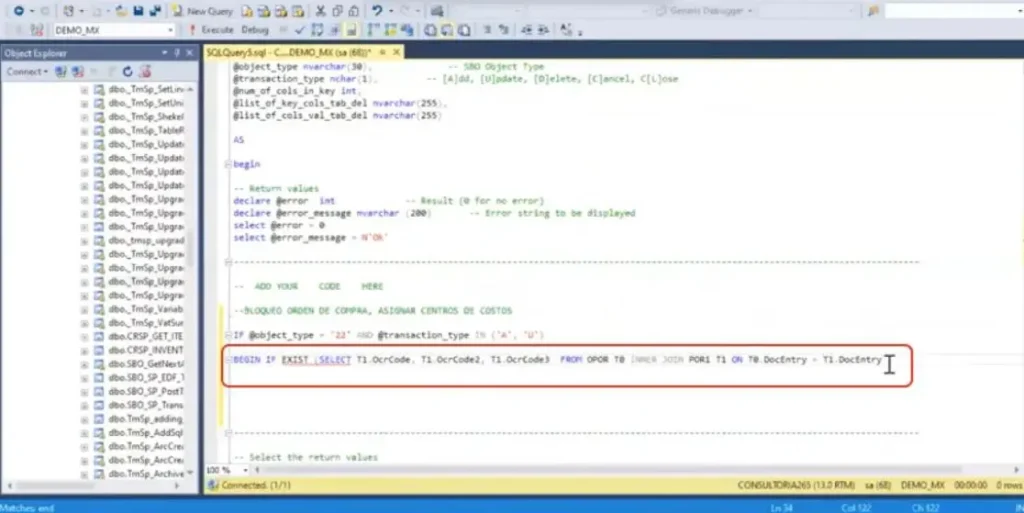
Task: Toggle the Object Explorer auto-hide pin
Action: (177, 53)
